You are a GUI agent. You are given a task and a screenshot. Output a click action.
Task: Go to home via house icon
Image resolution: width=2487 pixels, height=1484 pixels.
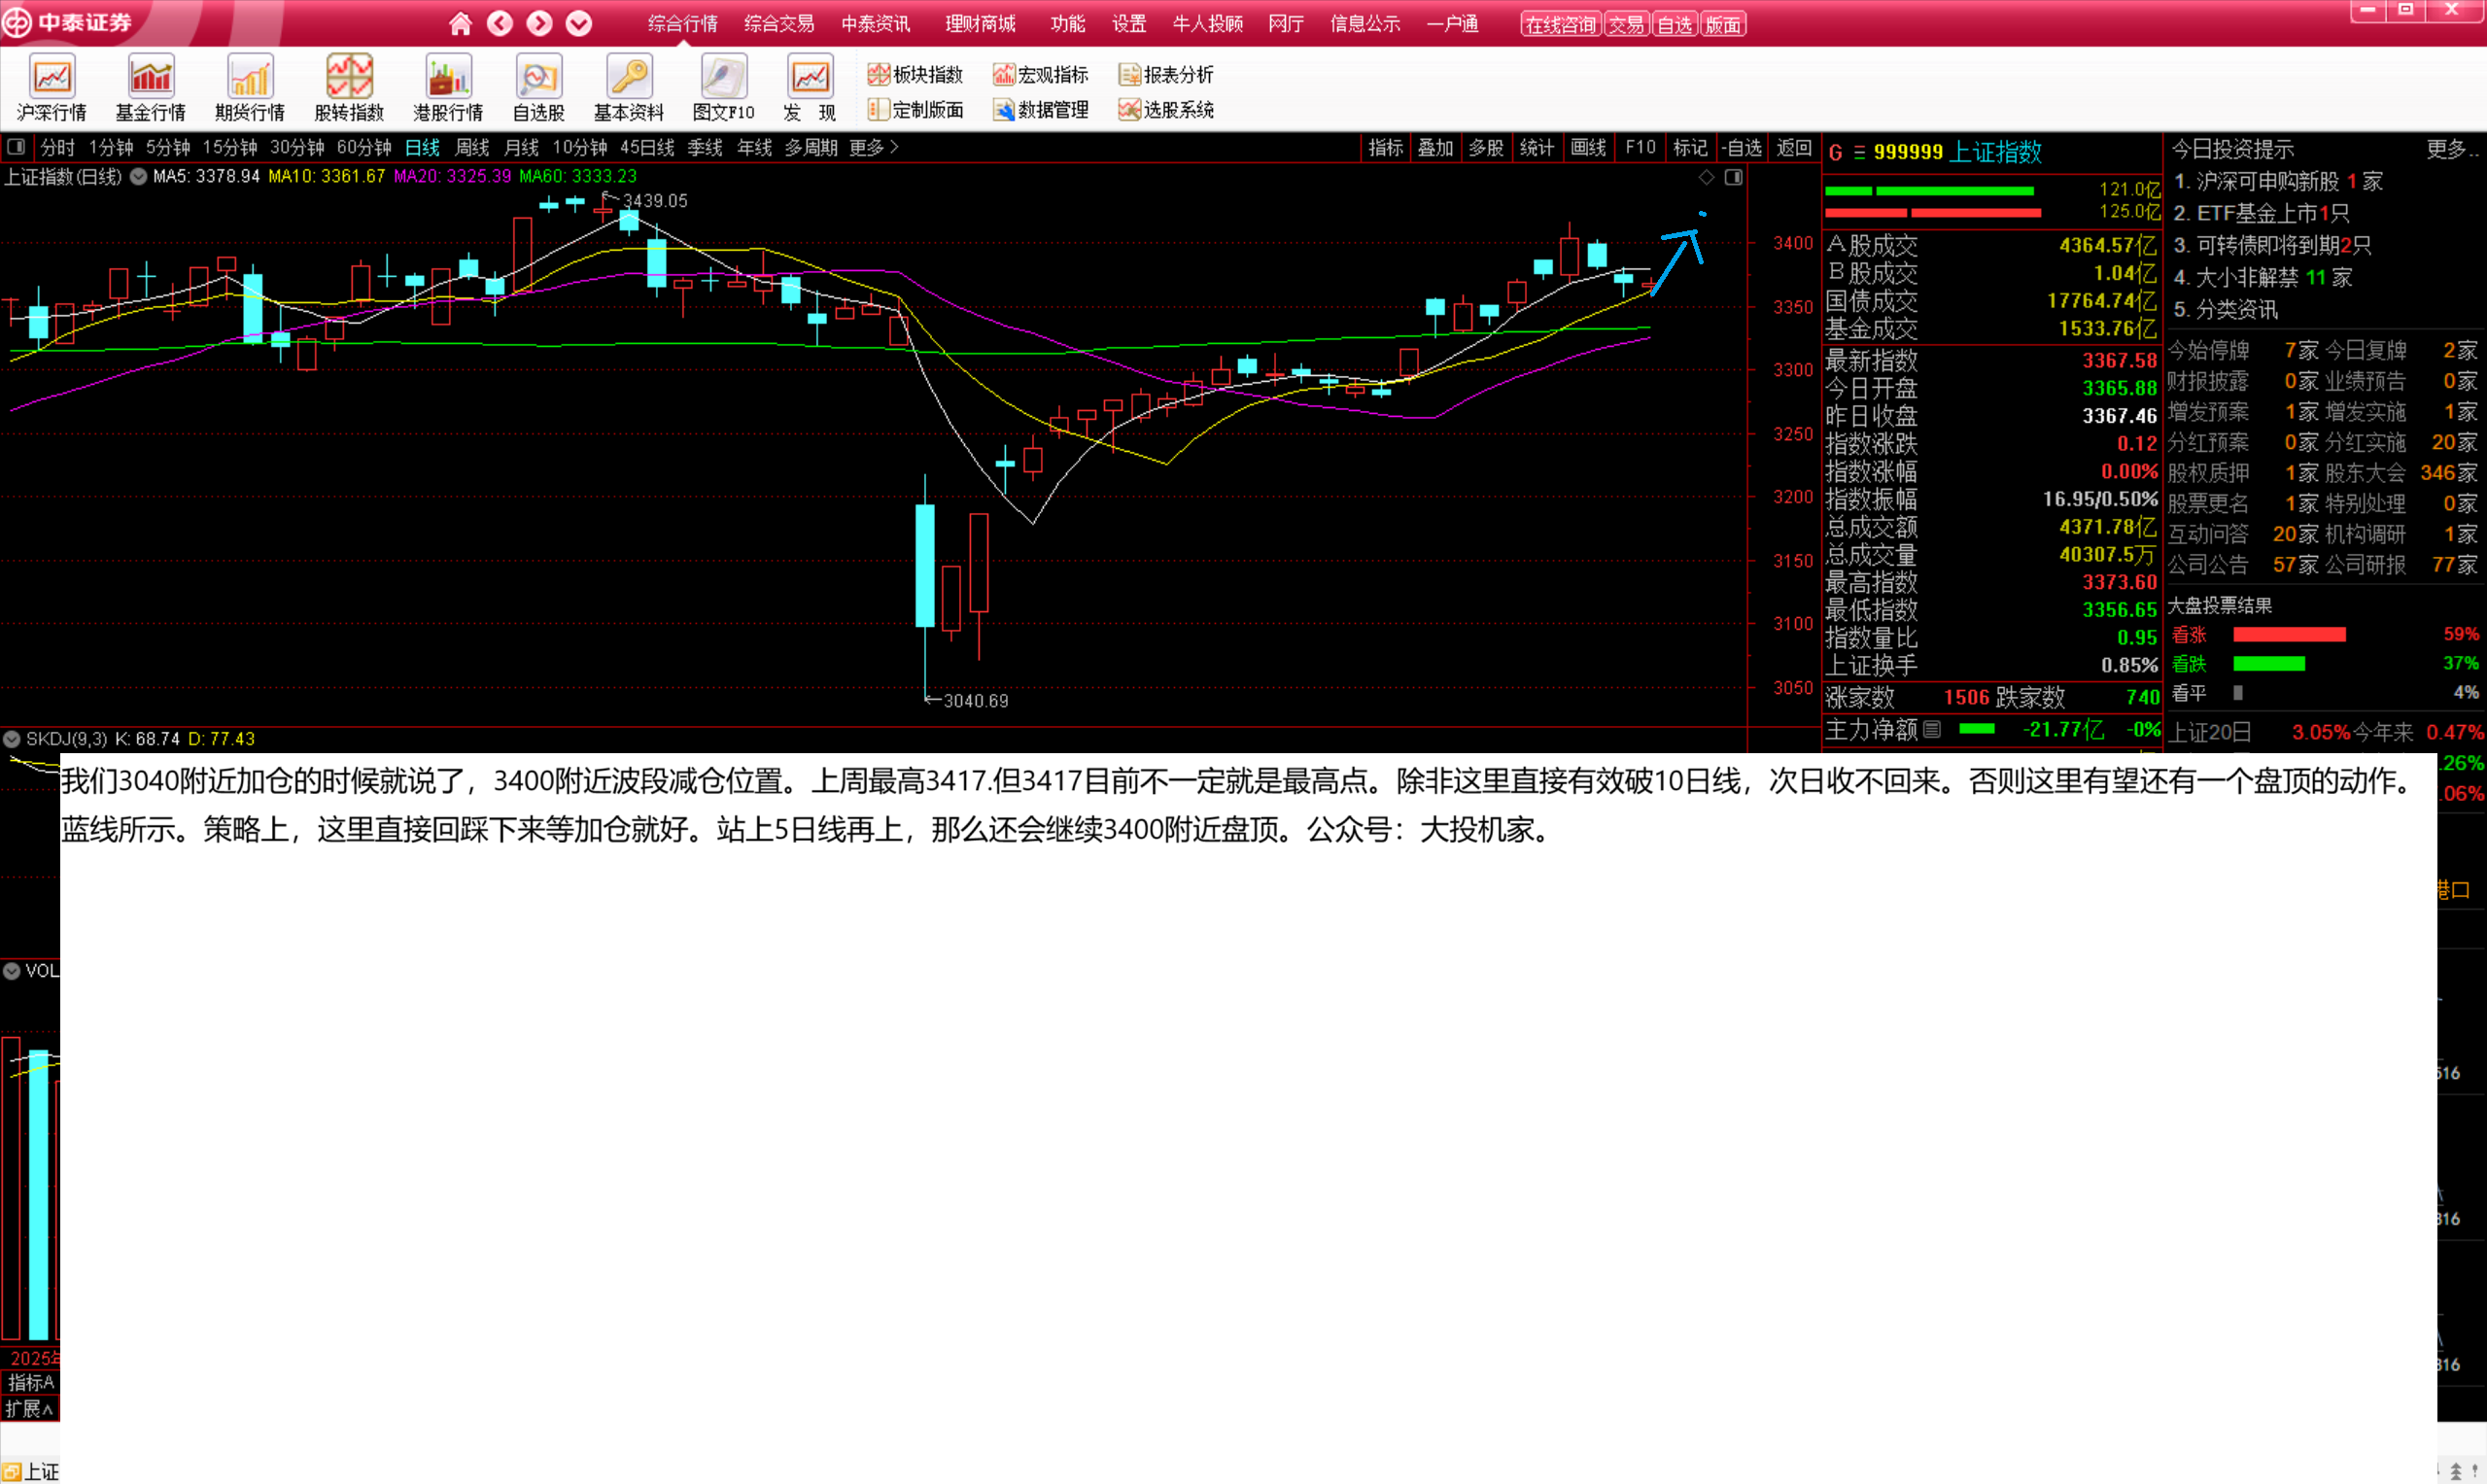click(x=460, y=23)
